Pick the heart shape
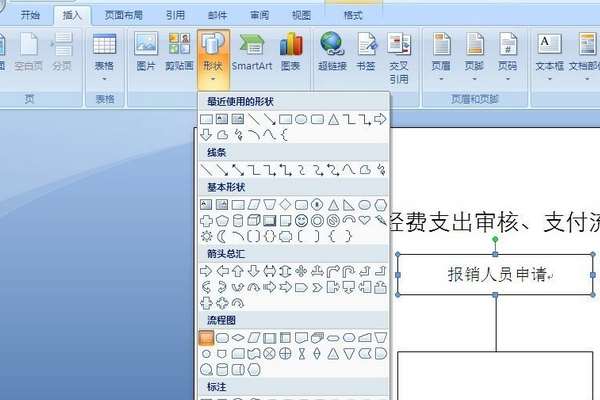Image resolution: width=600 pixels, height=400 pixels. pos(365,220)
